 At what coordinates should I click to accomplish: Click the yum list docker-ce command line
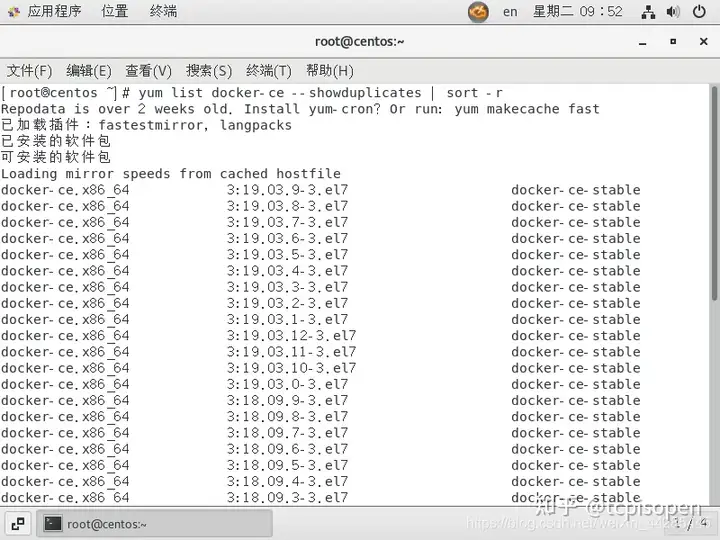[x=252, y=93]
